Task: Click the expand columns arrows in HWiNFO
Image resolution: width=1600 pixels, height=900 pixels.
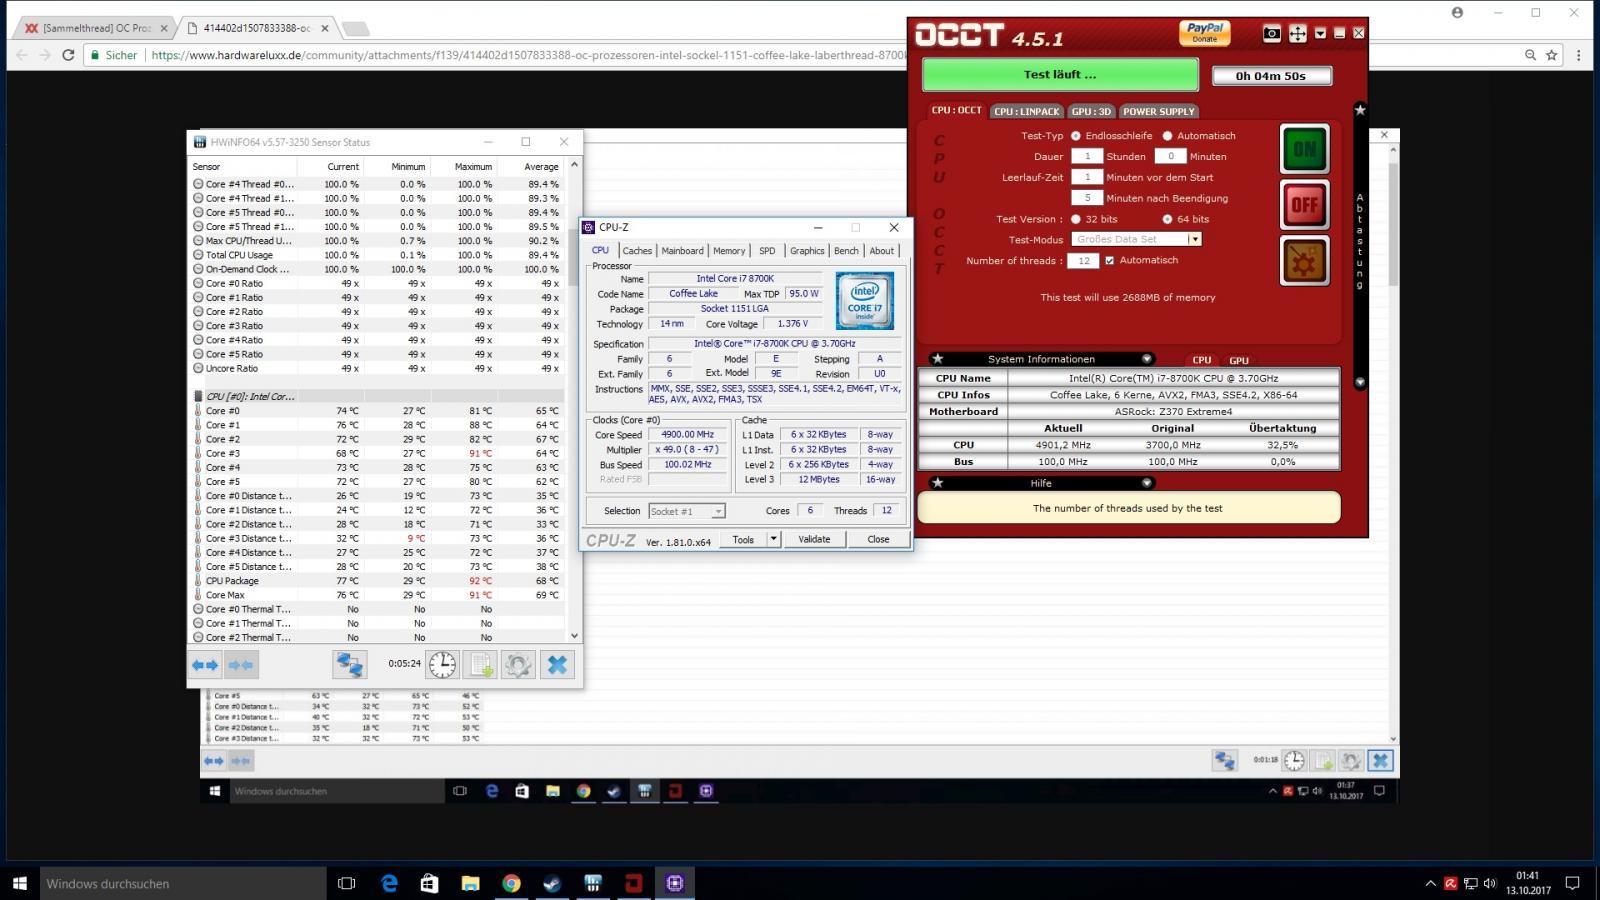Action: coord(205,665)
